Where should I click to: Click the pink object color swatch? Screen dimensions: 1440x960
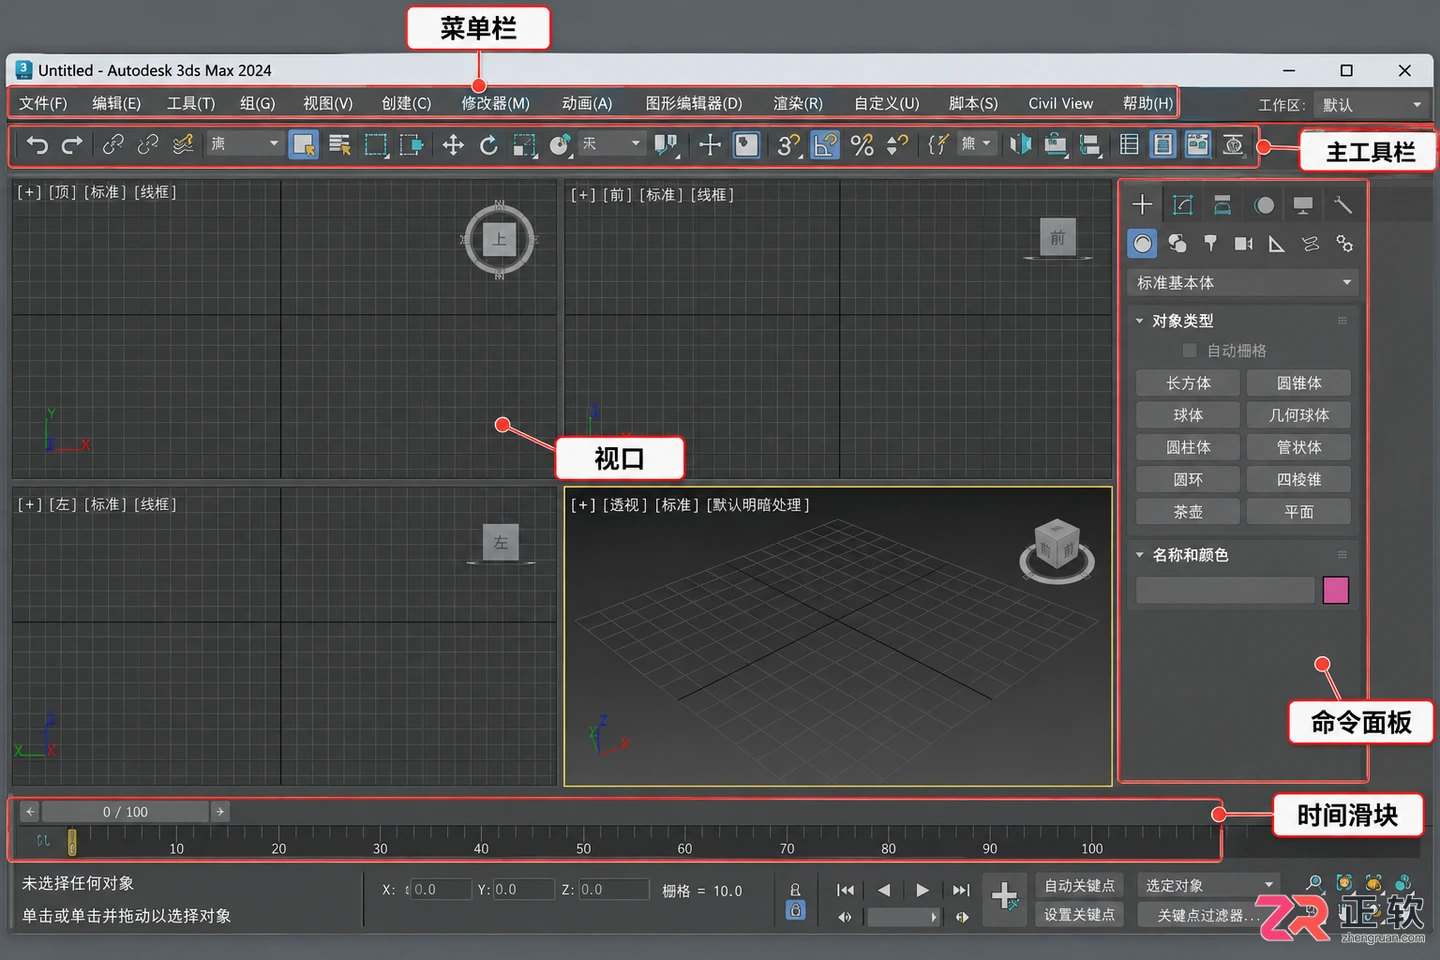point(1336,590)
